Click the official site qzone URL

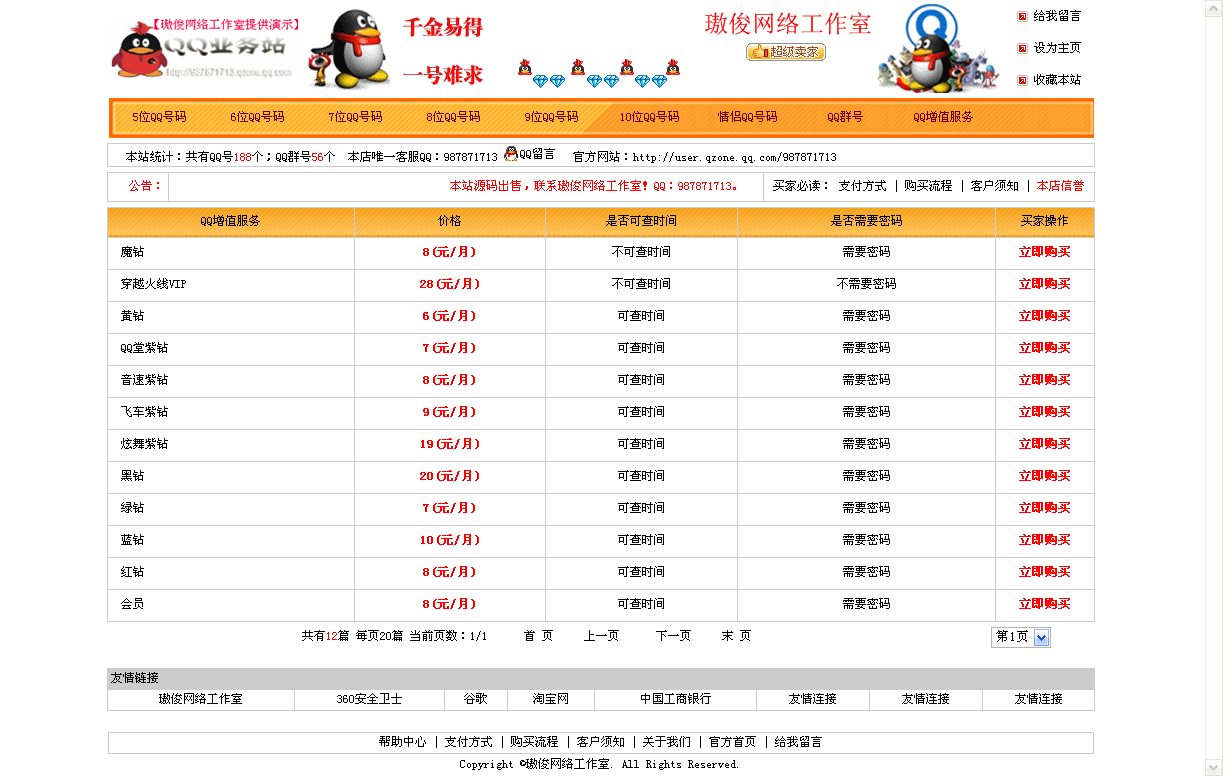click(x=735, y=157)
